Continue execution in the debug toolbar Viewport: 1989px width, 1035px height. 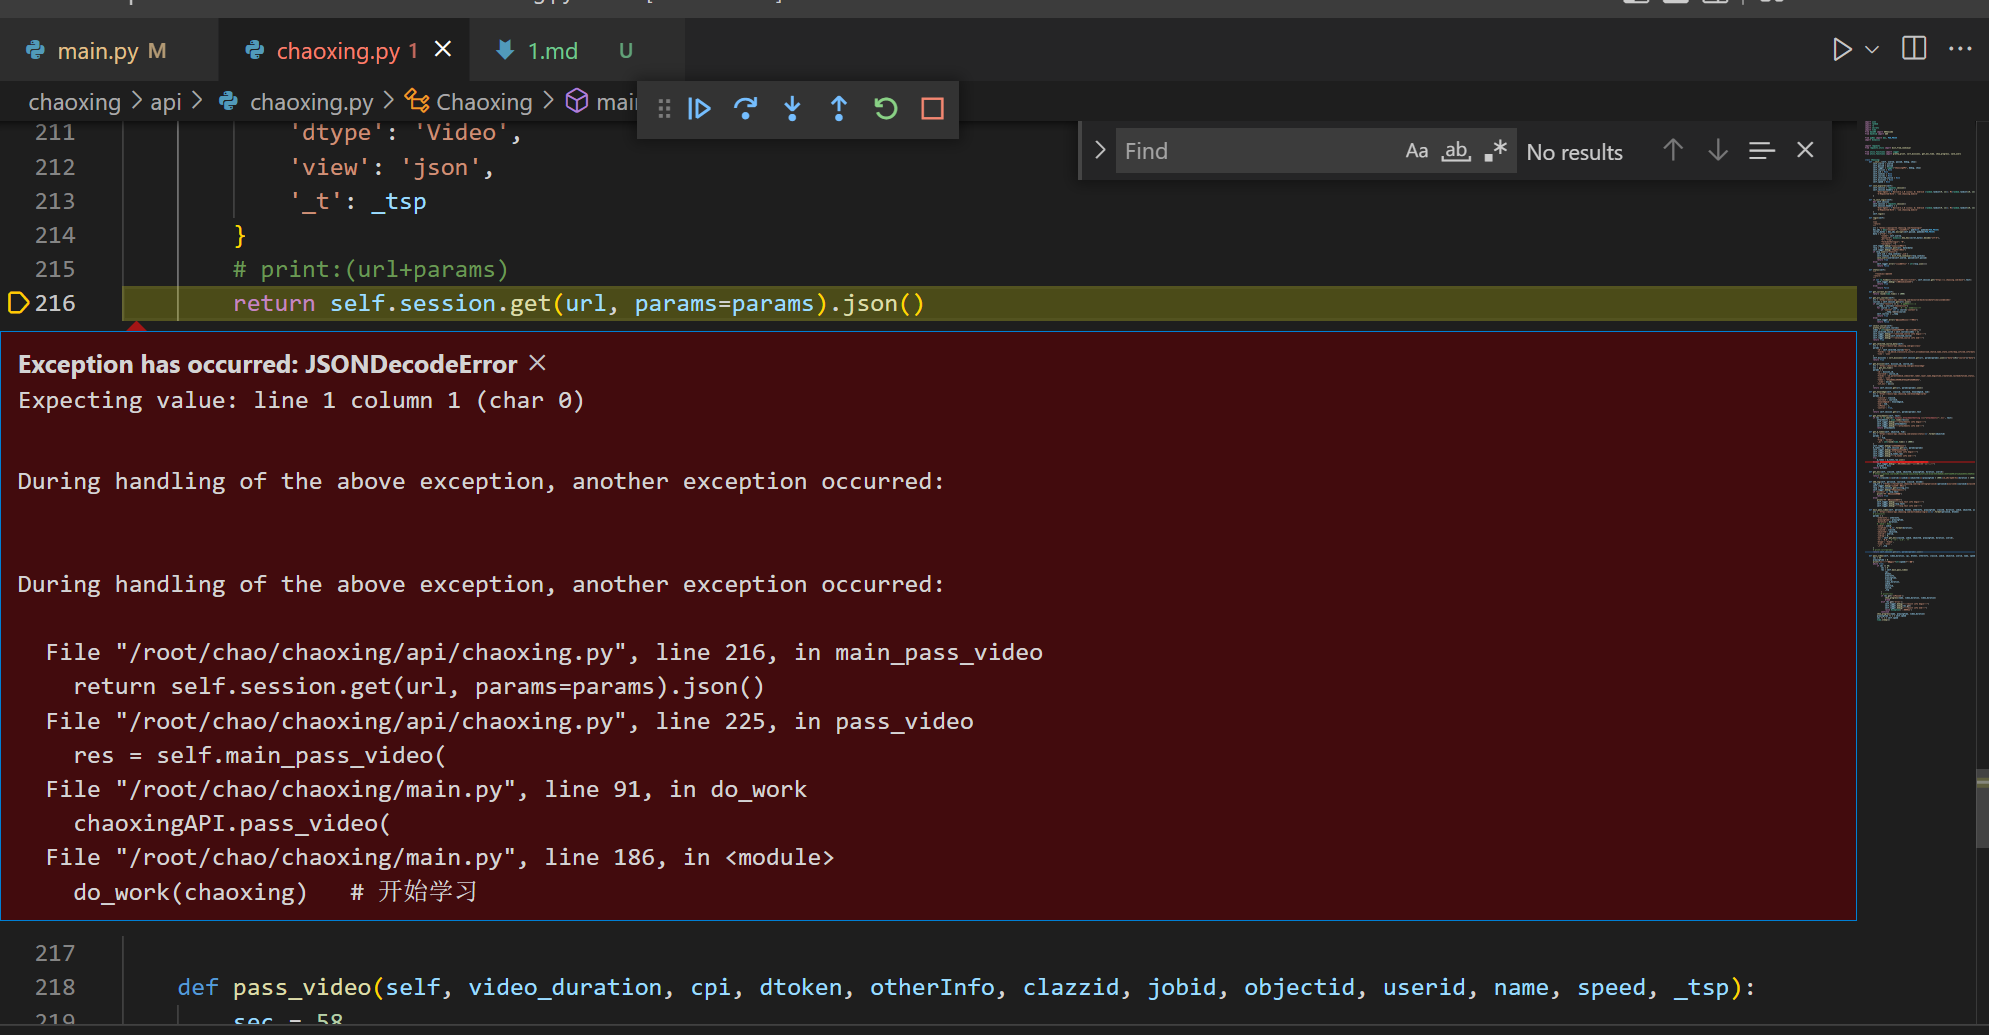[x=699, y=109]
